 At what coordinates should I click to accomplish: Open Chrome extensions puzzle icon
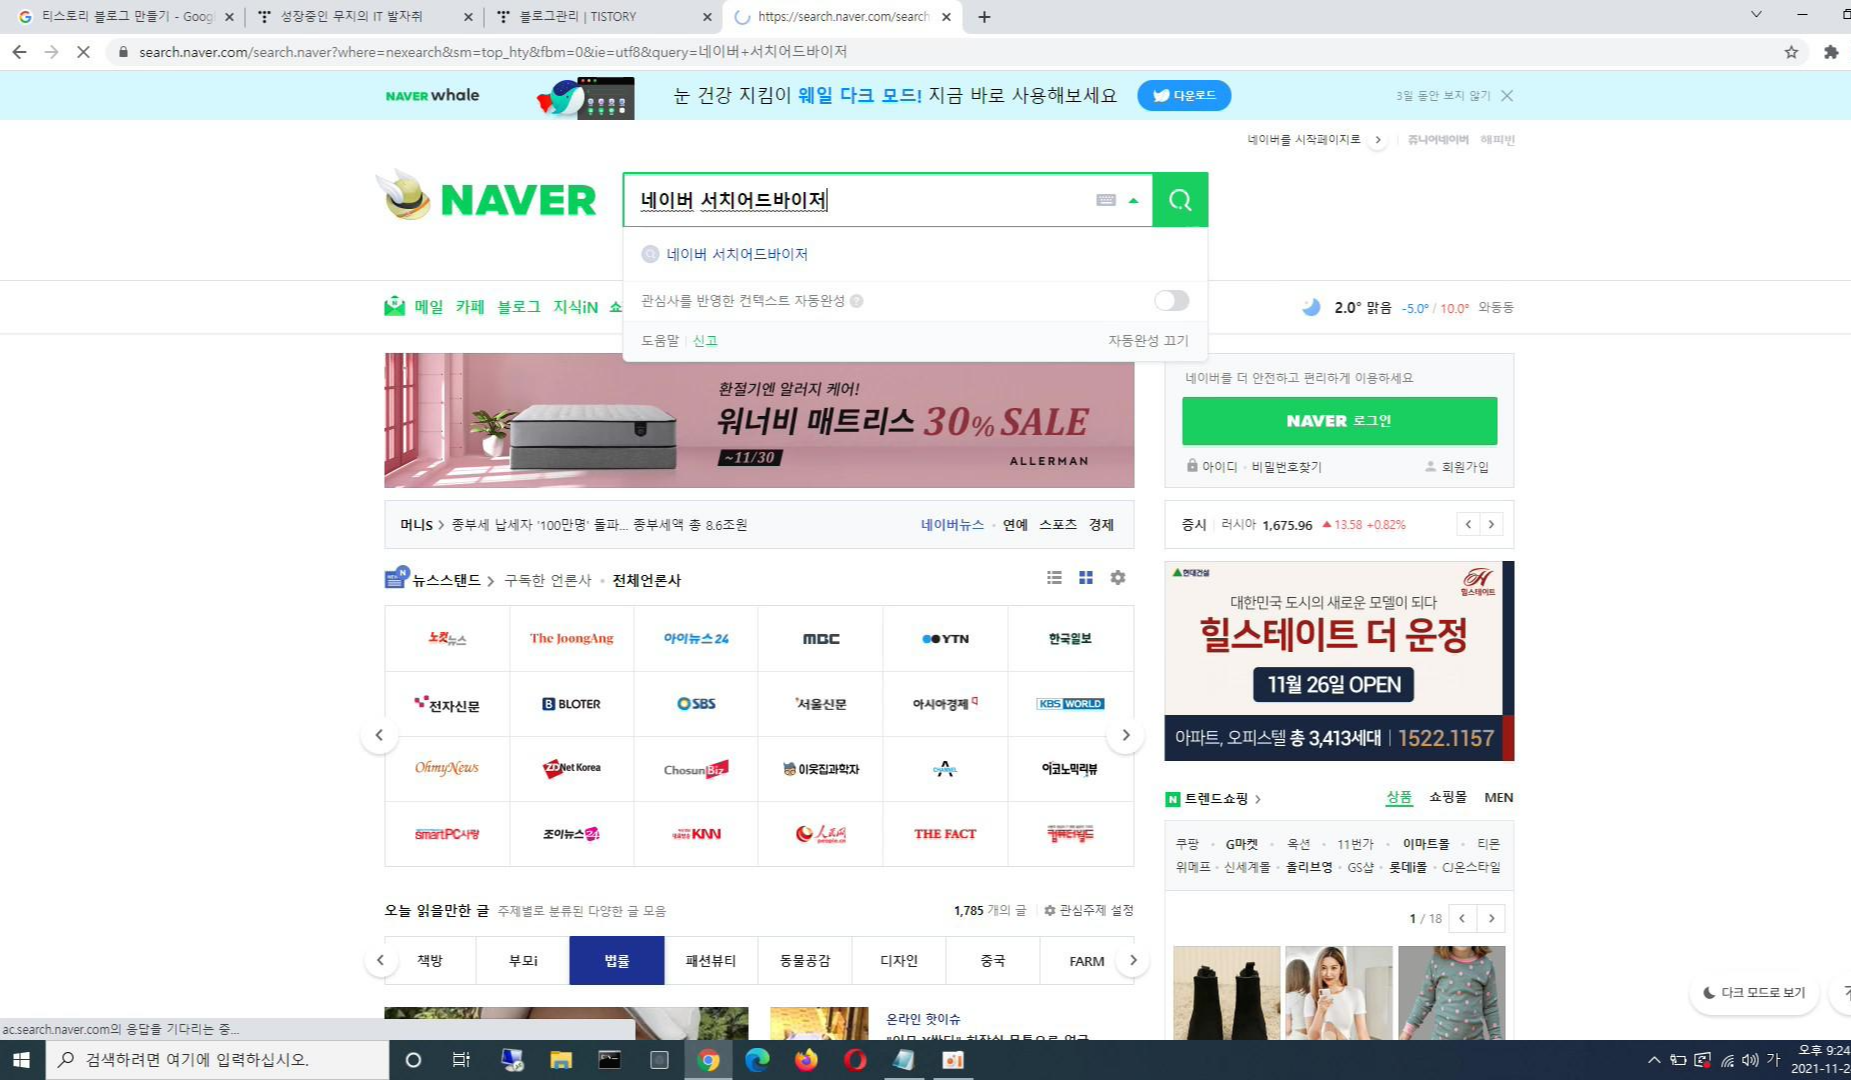click(x=1831, y=52)
